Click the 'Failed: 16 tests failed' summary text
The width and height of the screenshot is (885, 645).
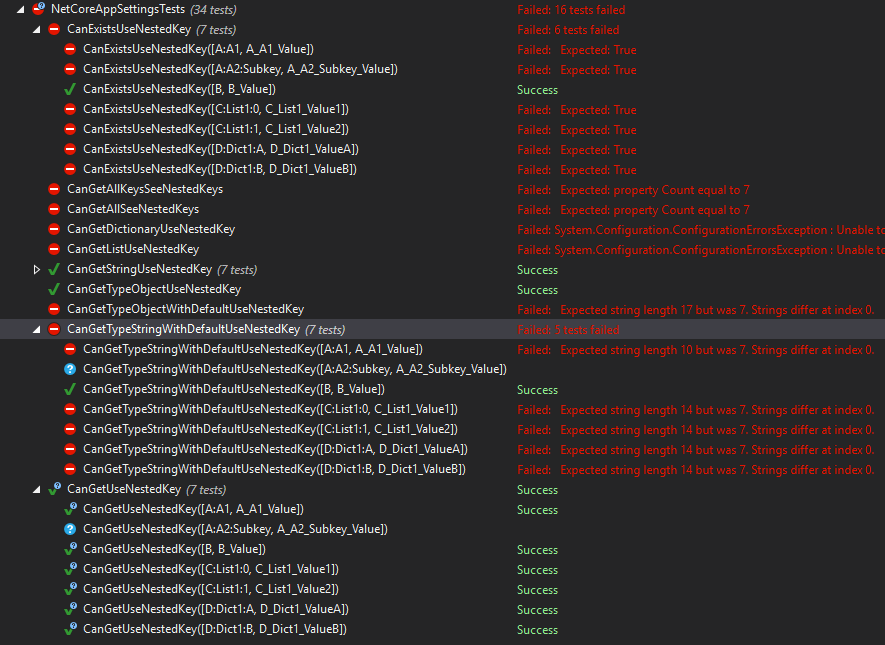[572, 9]
